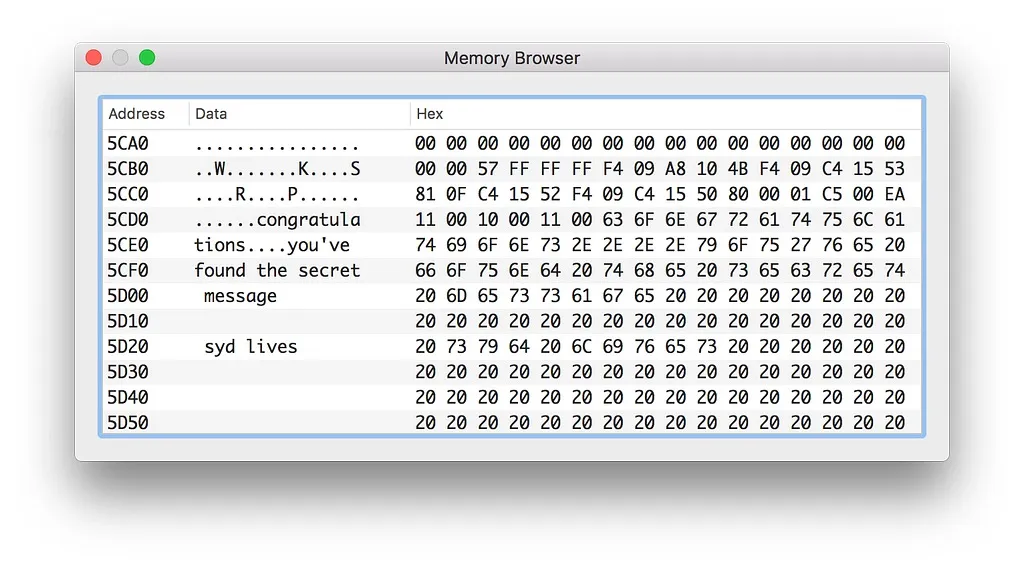Click data text 'tions....you've'

(272, 245)
